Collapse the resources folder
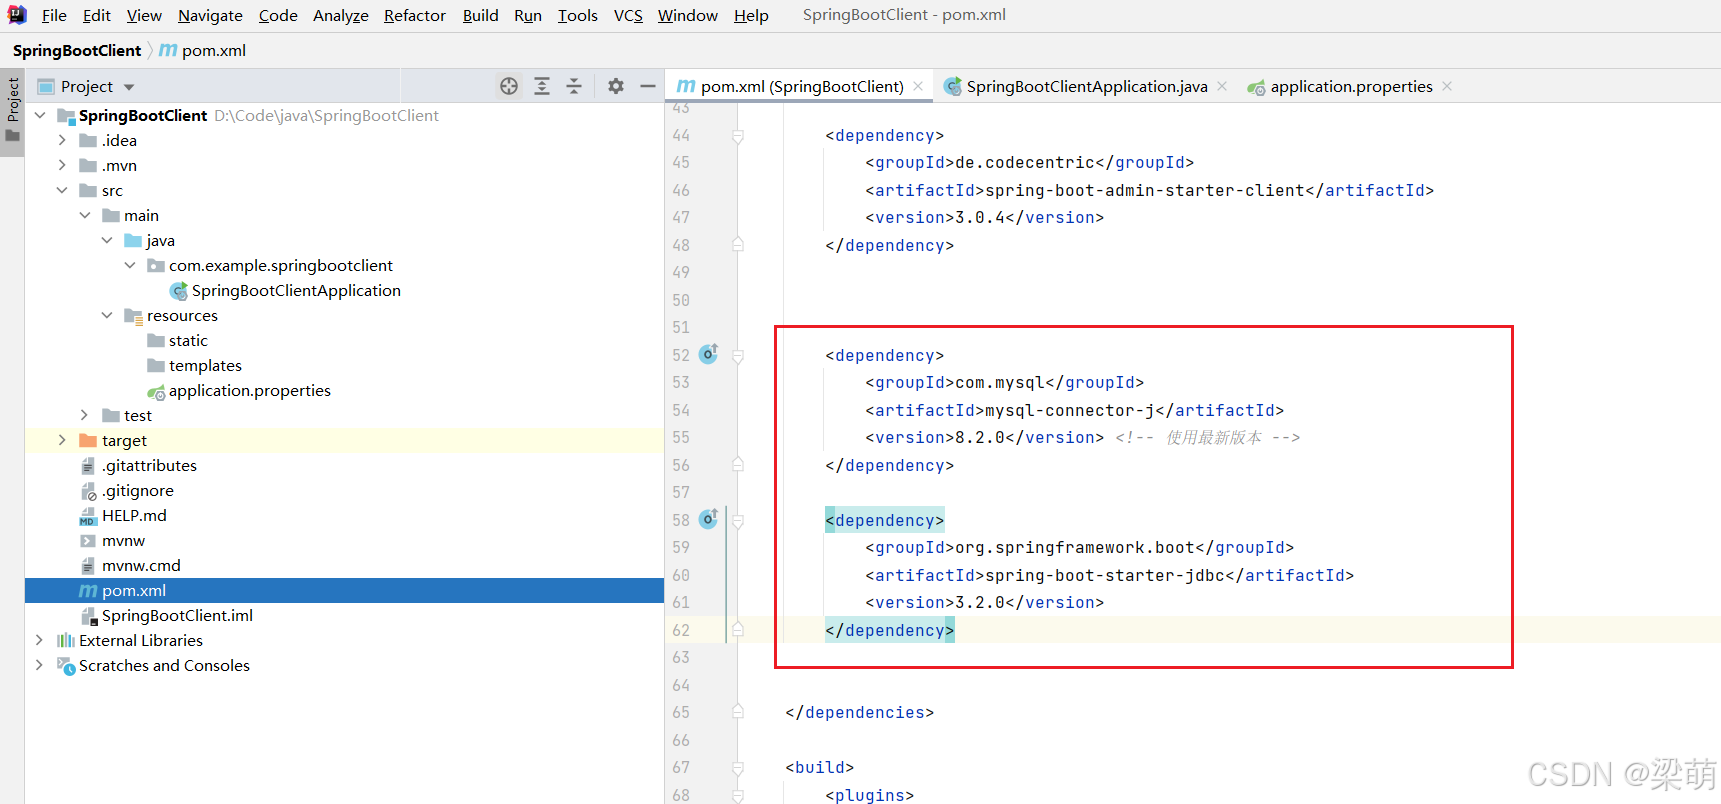 [x=107, y=316]
